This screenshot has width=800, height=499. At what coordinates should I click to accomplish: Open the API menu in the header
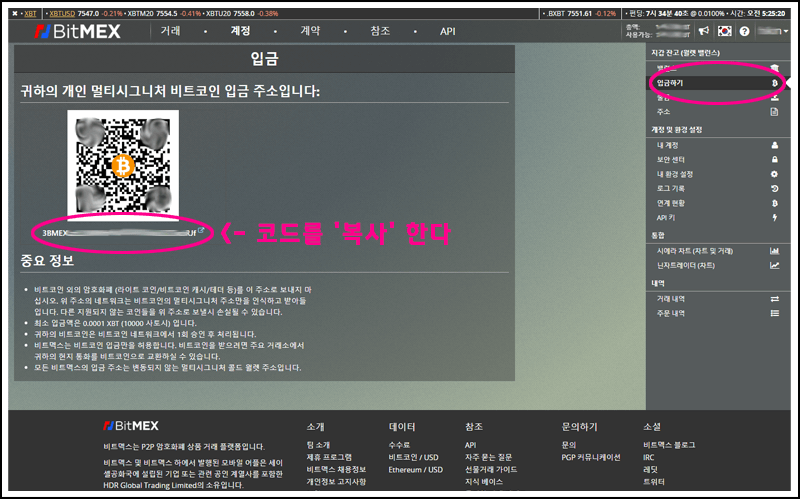(447, 32)
